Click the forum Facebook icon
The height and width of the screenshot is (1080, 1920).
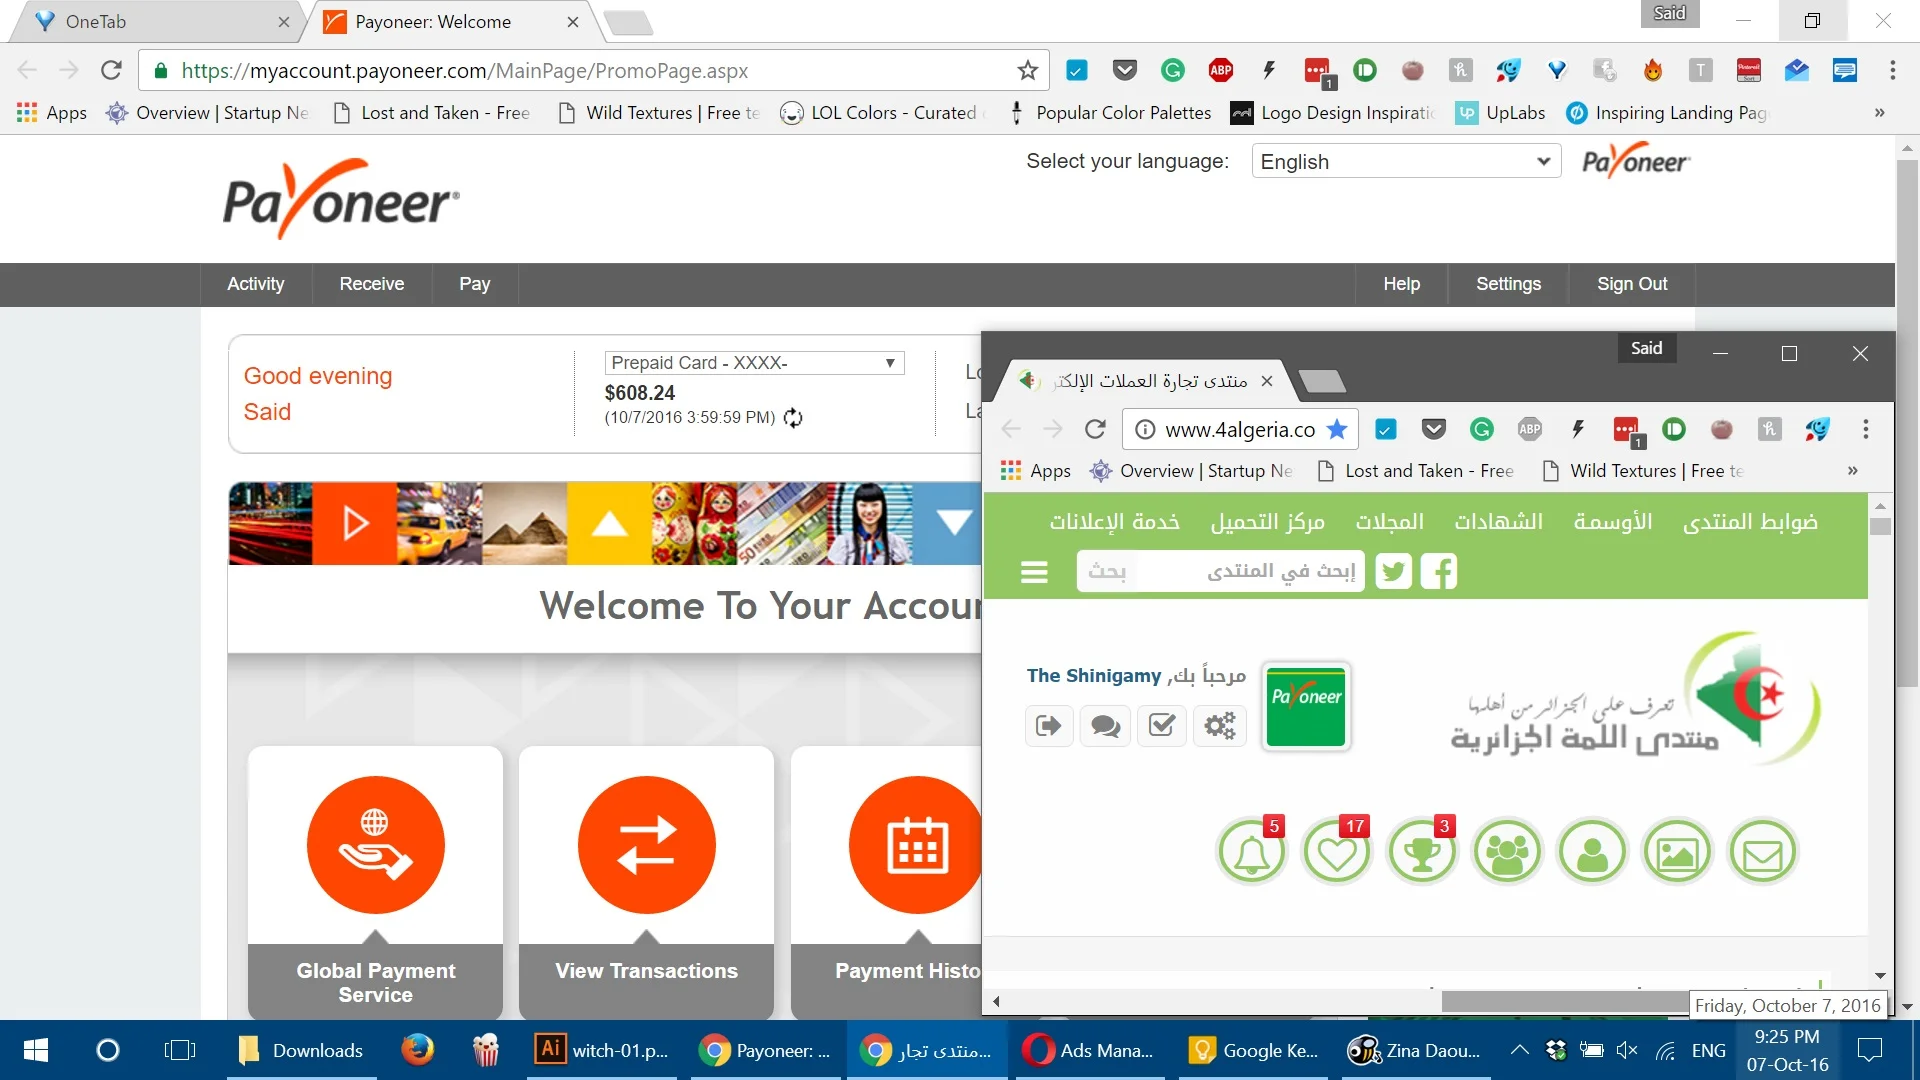pyautogui.click(x=1439, y=572)
